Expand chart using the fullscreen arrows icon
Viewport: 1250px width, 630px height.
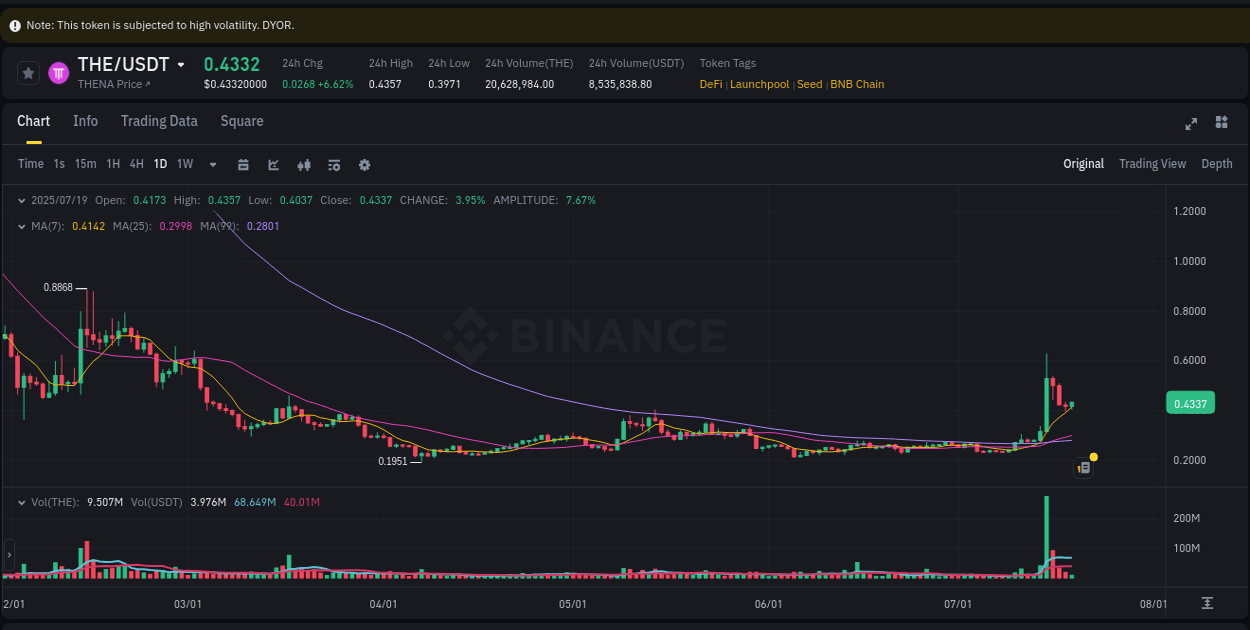1191,123
